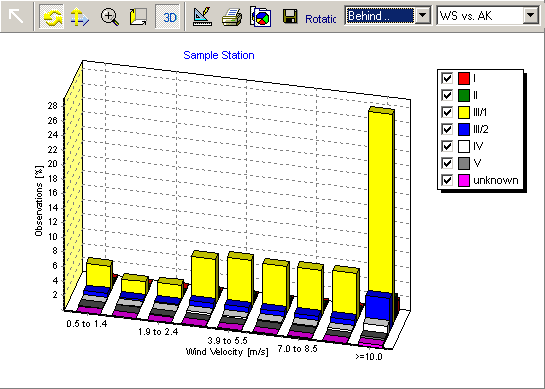Click the arrow pointer tool icon

tap(16, 16)
